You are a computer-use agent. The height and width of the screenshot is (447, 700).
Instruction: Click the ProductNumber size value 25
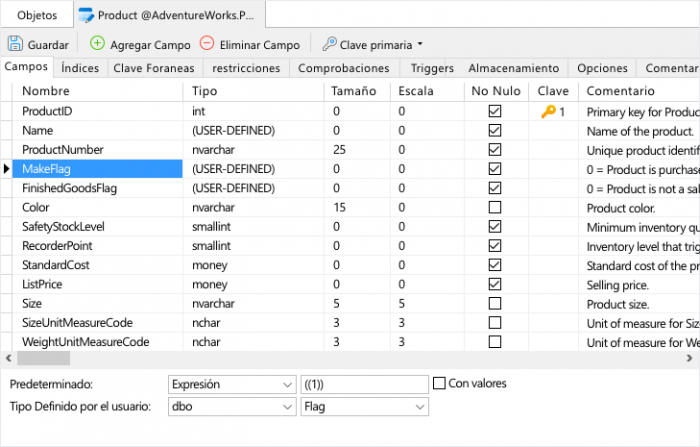339,150
